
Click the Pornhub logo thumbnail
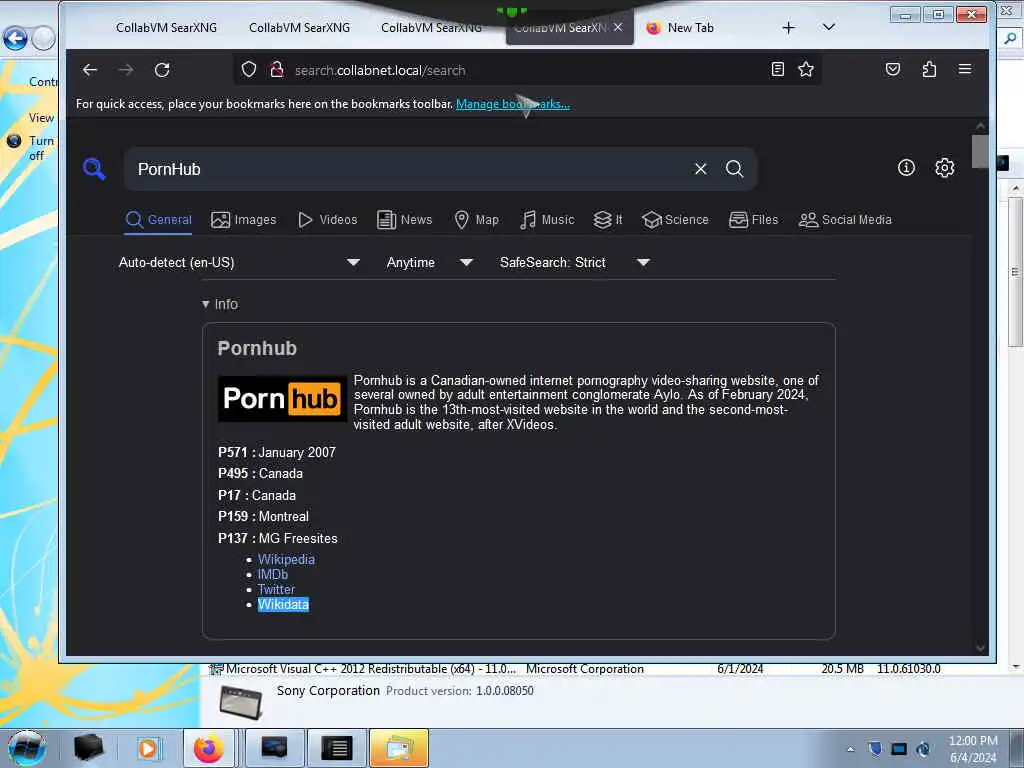pyautogui.click(x=282, y=398)
